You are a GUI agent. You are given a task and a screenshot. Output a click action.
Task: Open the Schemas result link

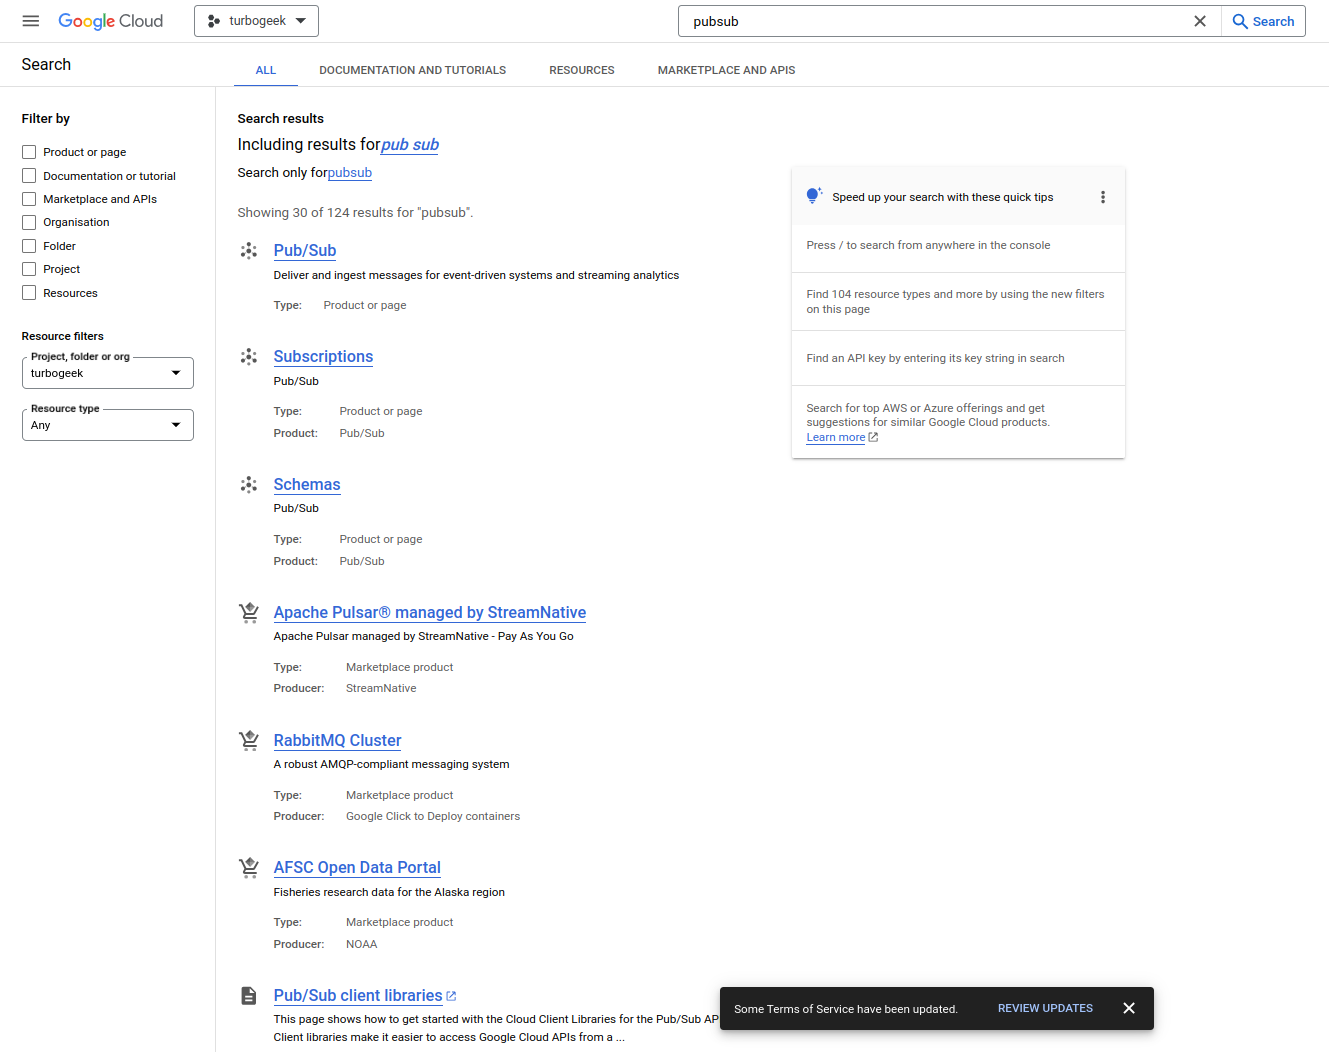tap(307, 485)
